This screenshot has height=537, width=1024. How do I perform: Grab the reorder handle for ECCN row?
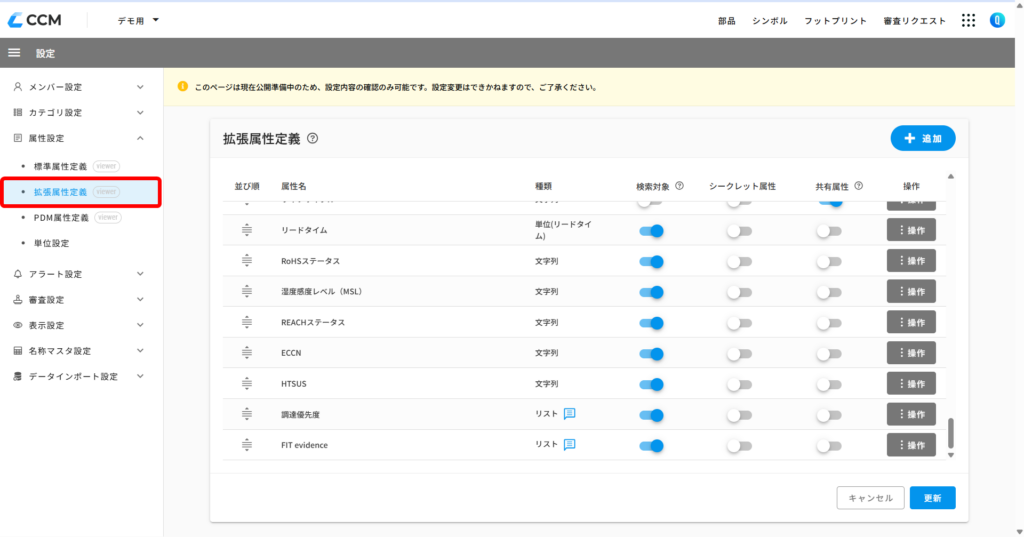247,353
